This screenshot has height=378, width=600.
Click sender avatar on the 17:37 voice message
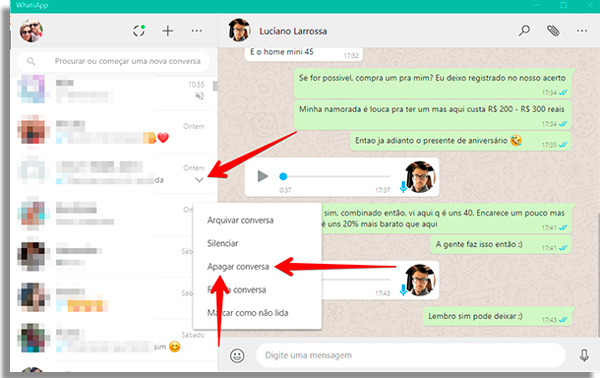pos(420,177)
